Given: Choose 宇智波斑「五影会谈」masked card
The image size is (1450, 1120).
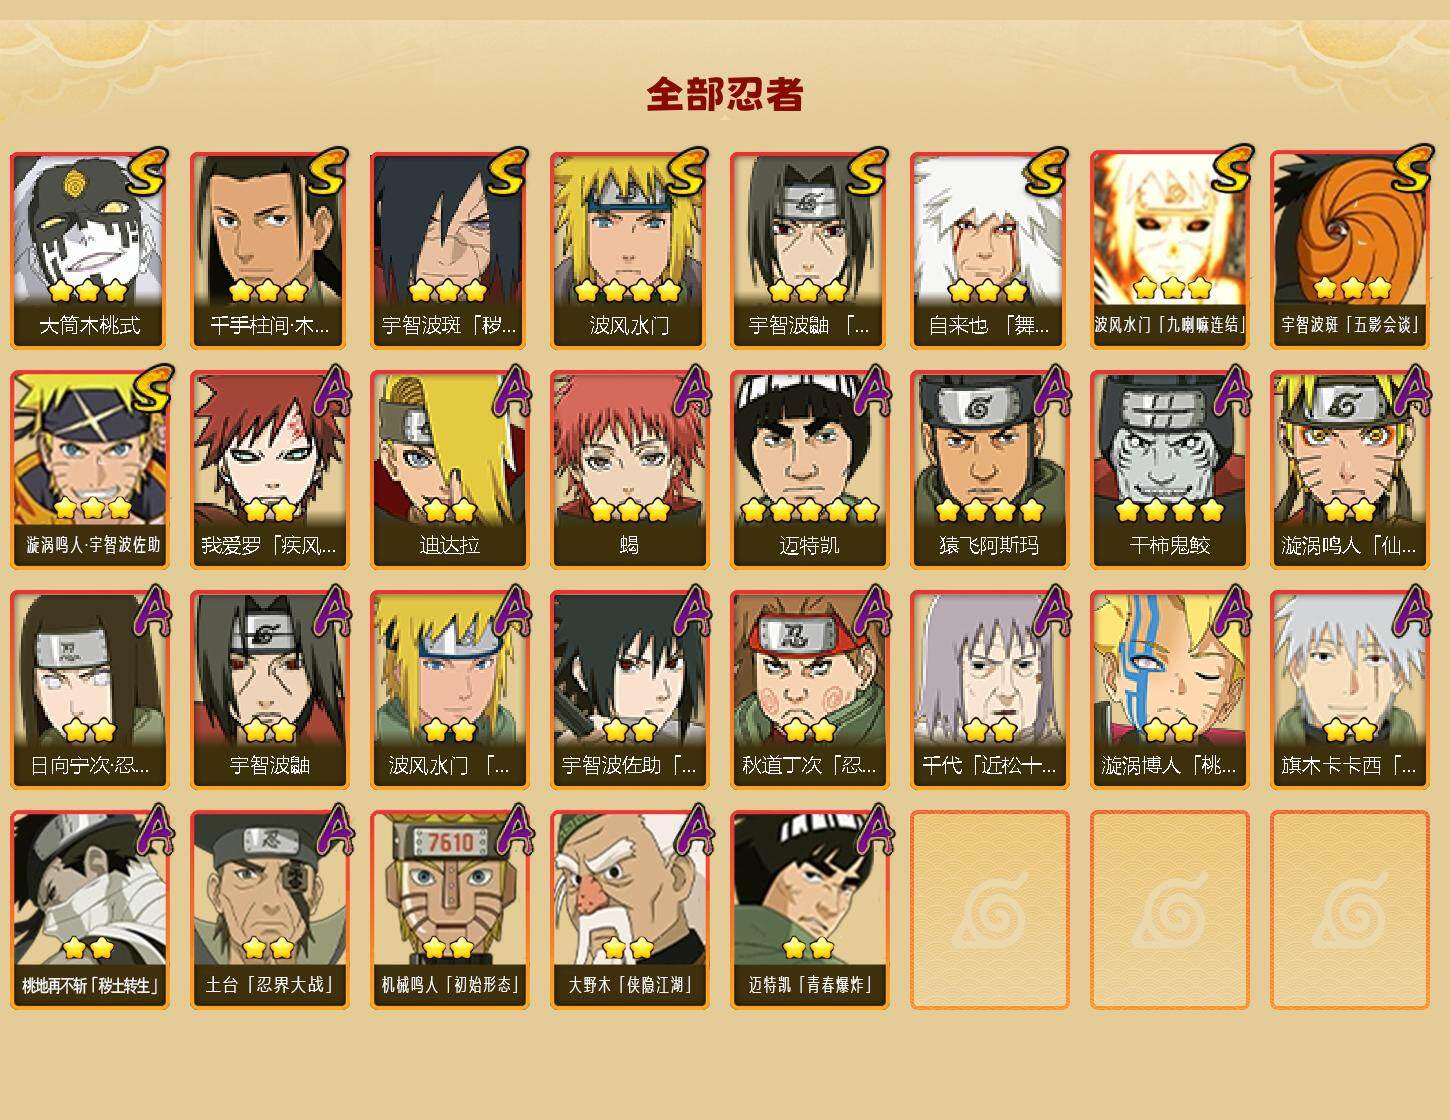Looking at the screenshot, I should tap(1349, 250).
